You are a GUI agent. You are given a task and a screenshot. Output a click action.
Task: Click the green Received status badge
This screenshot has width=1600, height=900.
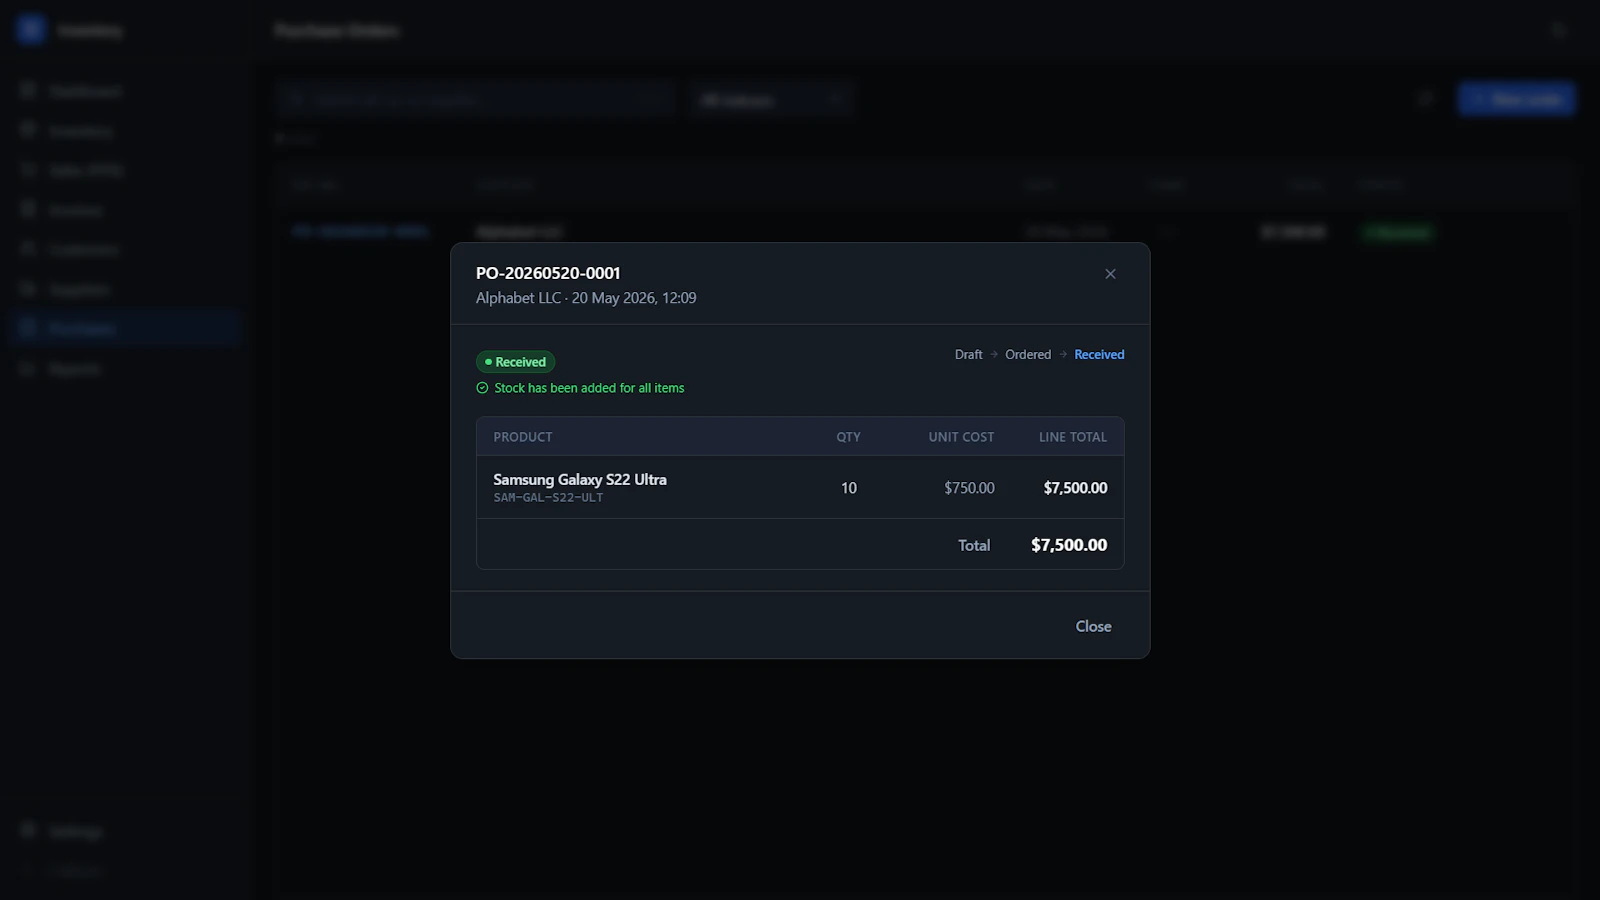[x=515, y=362]
